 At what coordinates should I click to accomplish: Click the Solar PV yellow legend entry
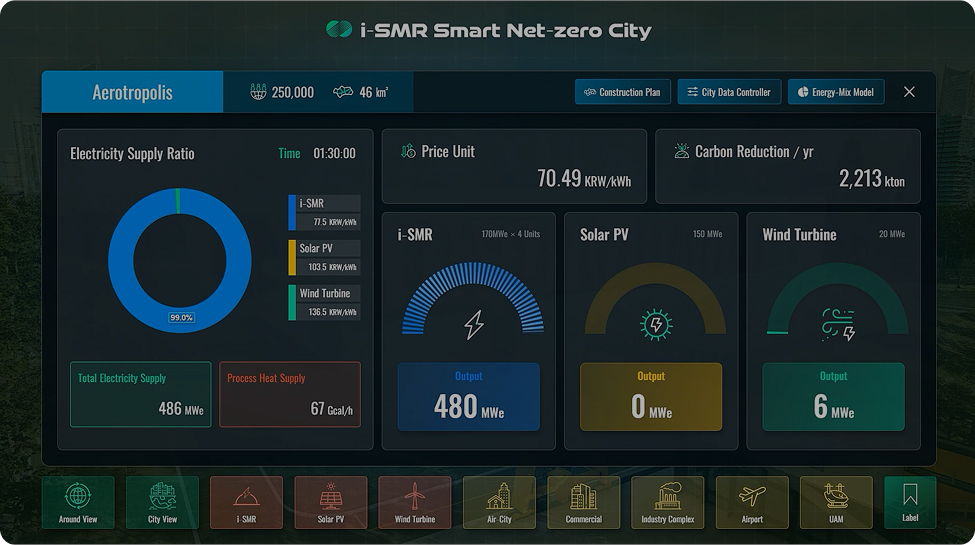coord(324,257)
